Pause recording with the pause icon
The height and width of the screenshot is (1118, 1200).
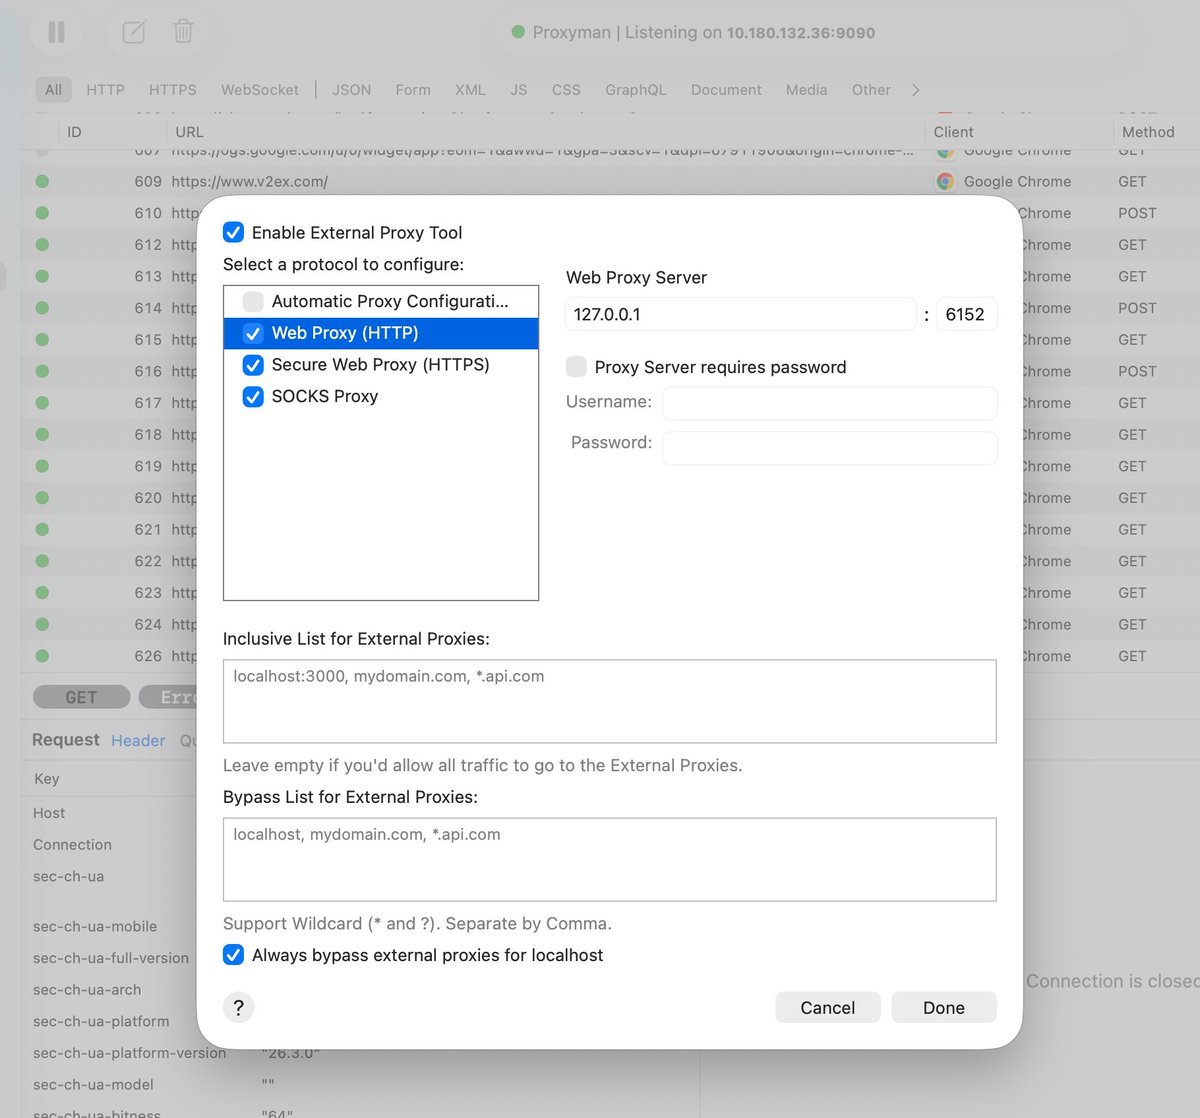57,32
